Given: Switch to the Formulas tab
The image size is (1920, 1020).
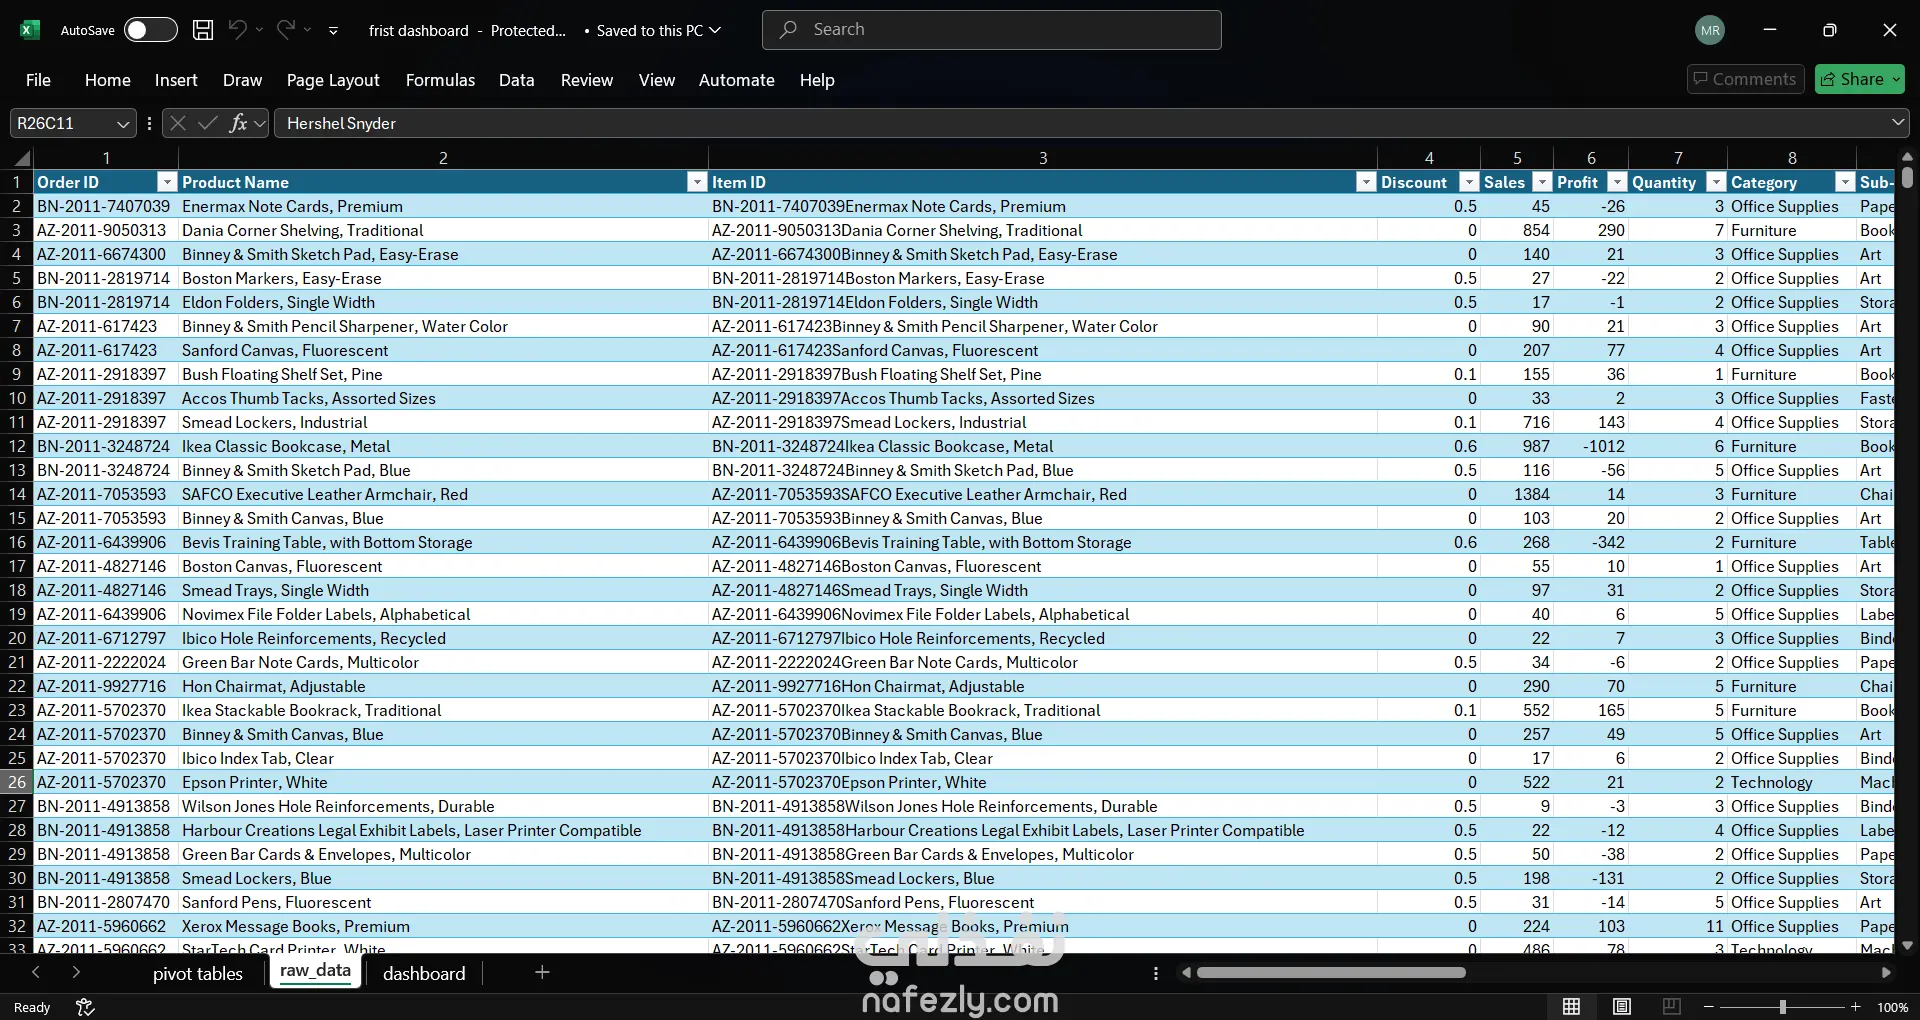Looking at the screenshot, I should (x=440, y=80).
